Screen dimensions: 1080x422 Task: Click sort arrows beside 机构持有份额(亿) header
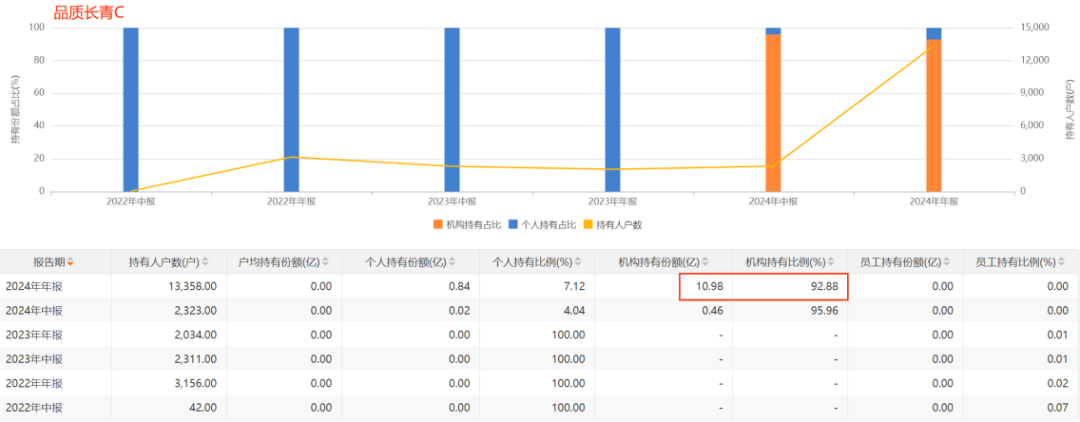pos(704,262)
